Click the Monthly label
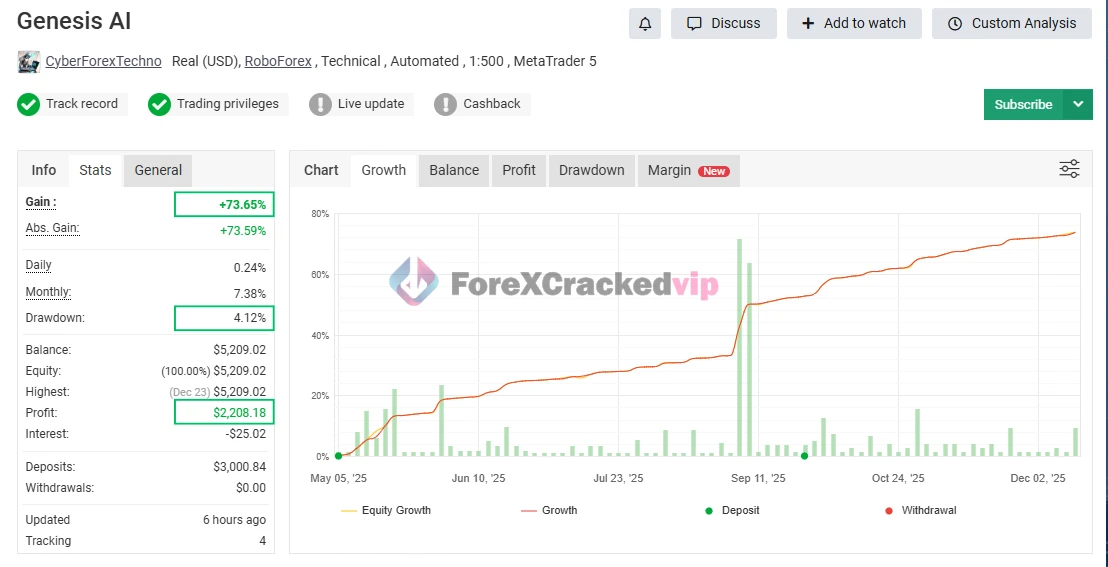The width and height of the screenshot is (1108, 567). 48,292
